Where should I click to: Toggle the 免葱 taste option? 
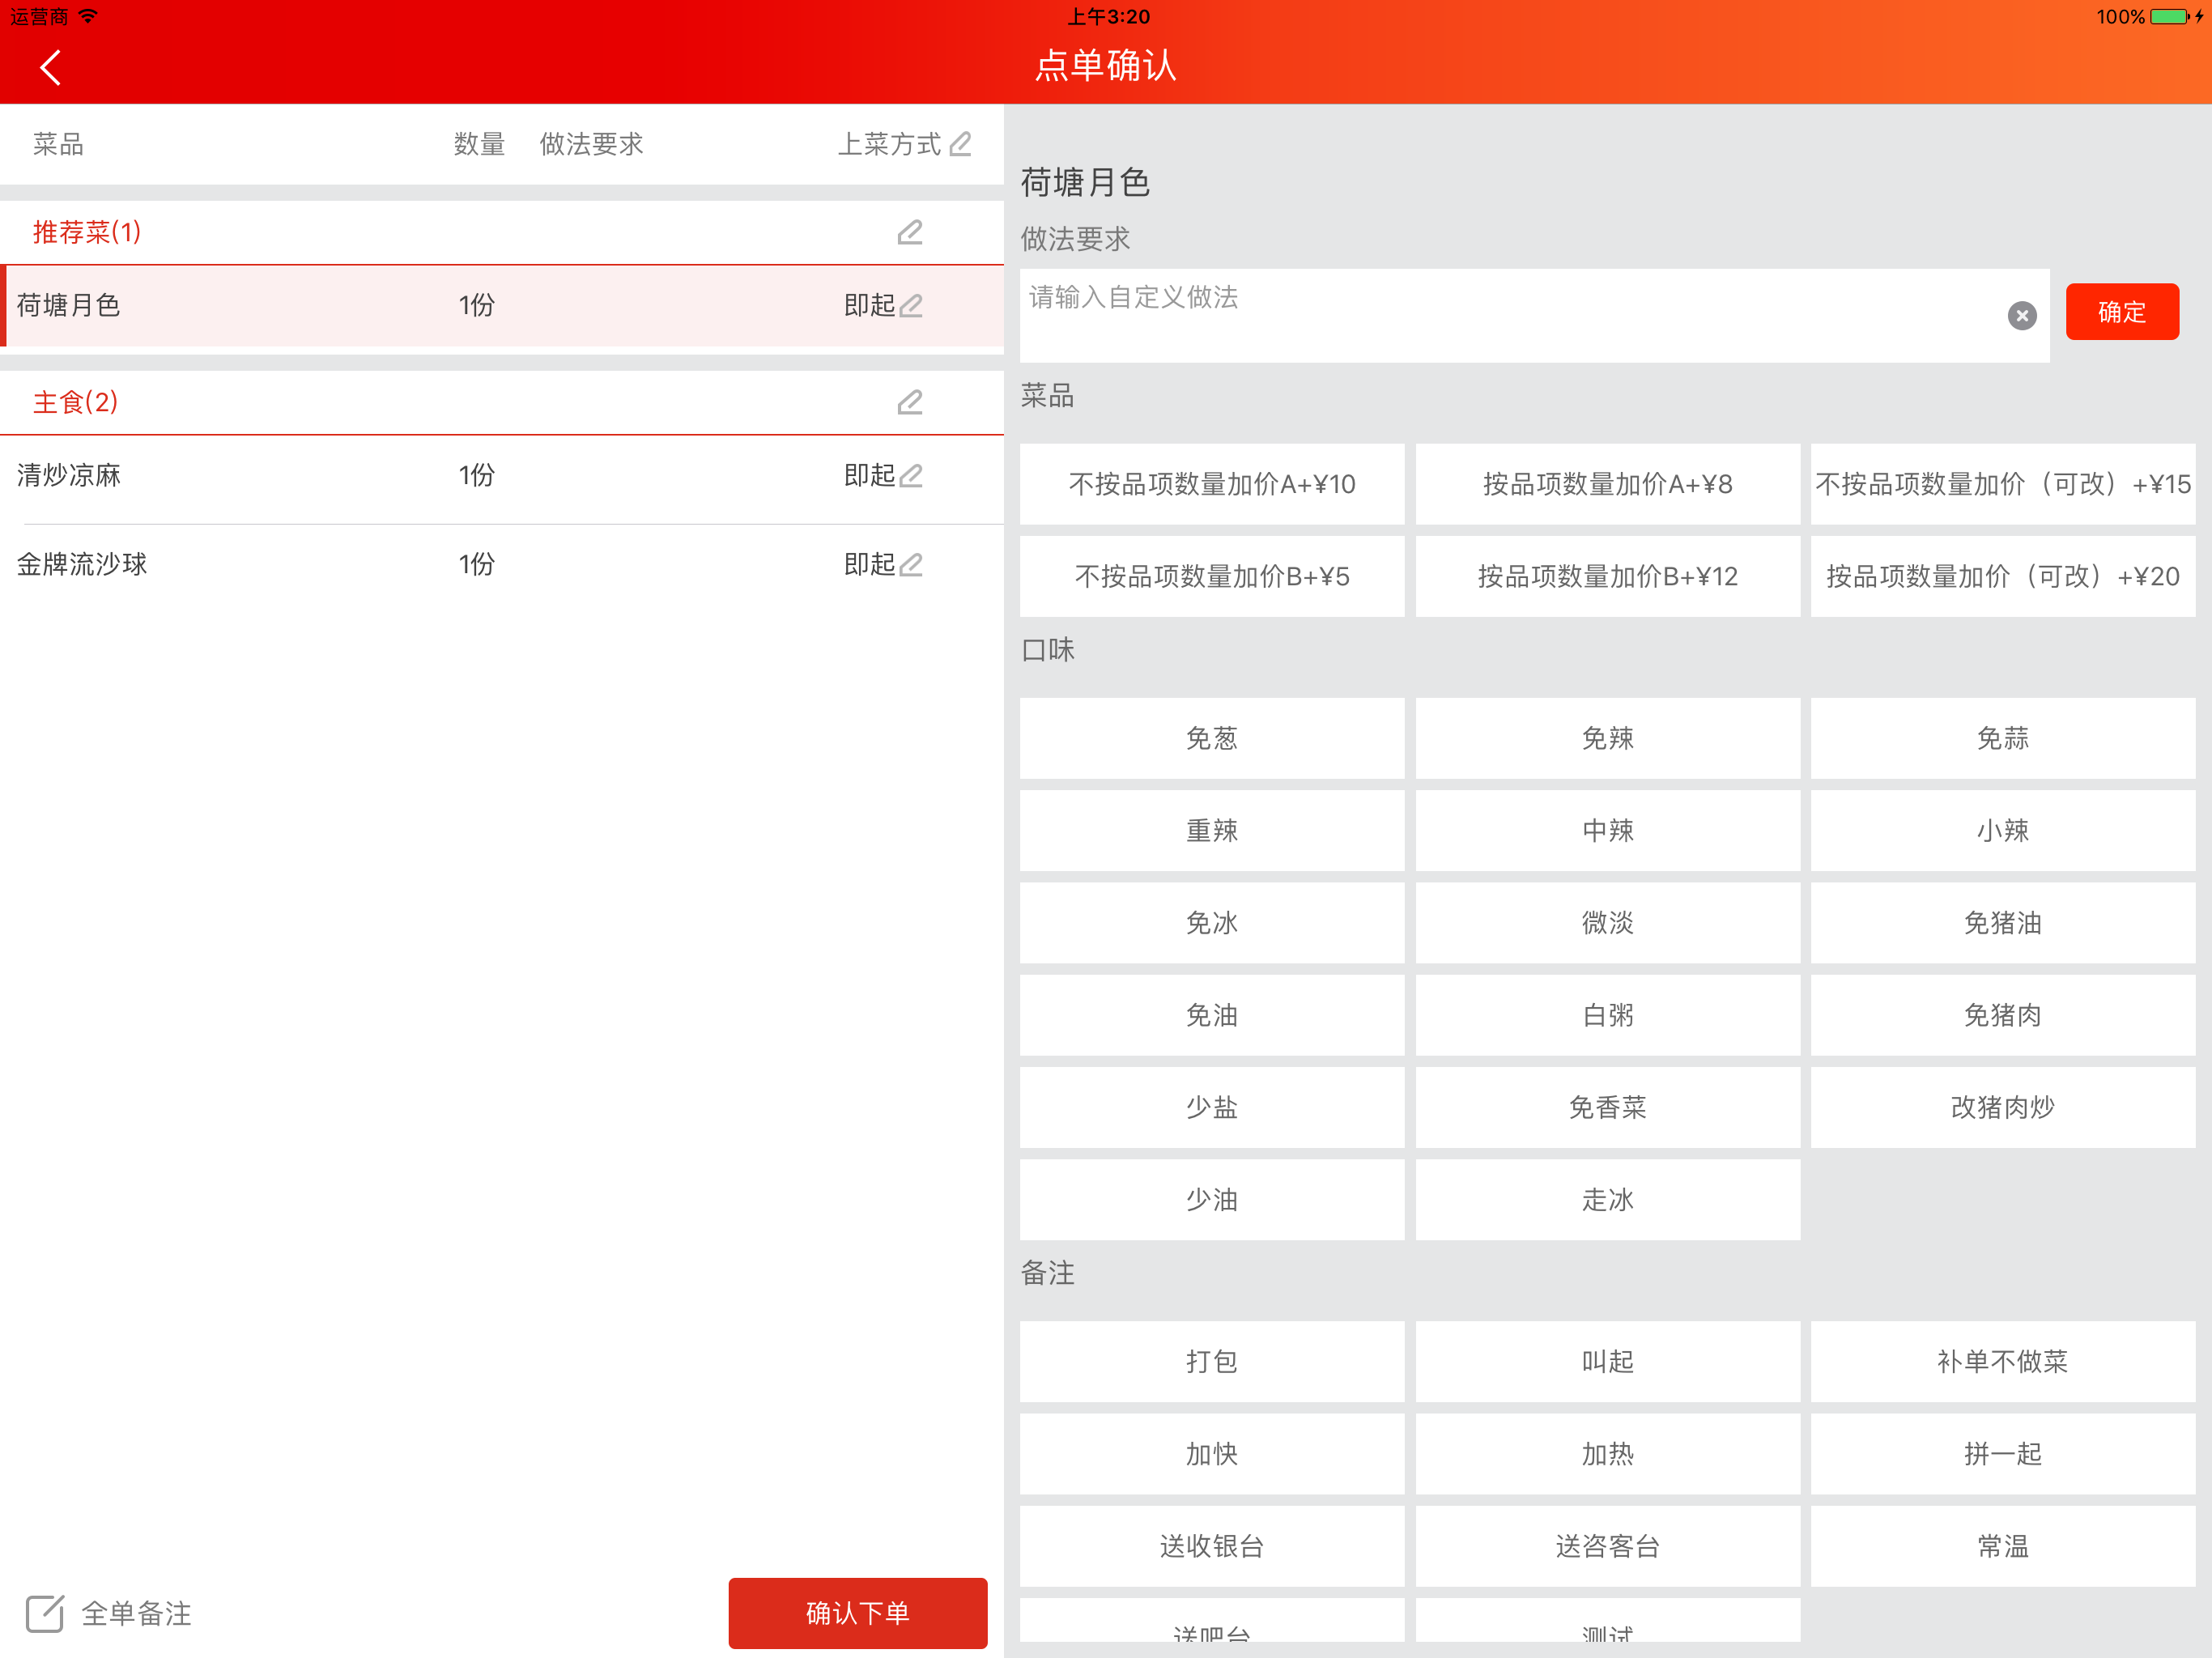1211,738
